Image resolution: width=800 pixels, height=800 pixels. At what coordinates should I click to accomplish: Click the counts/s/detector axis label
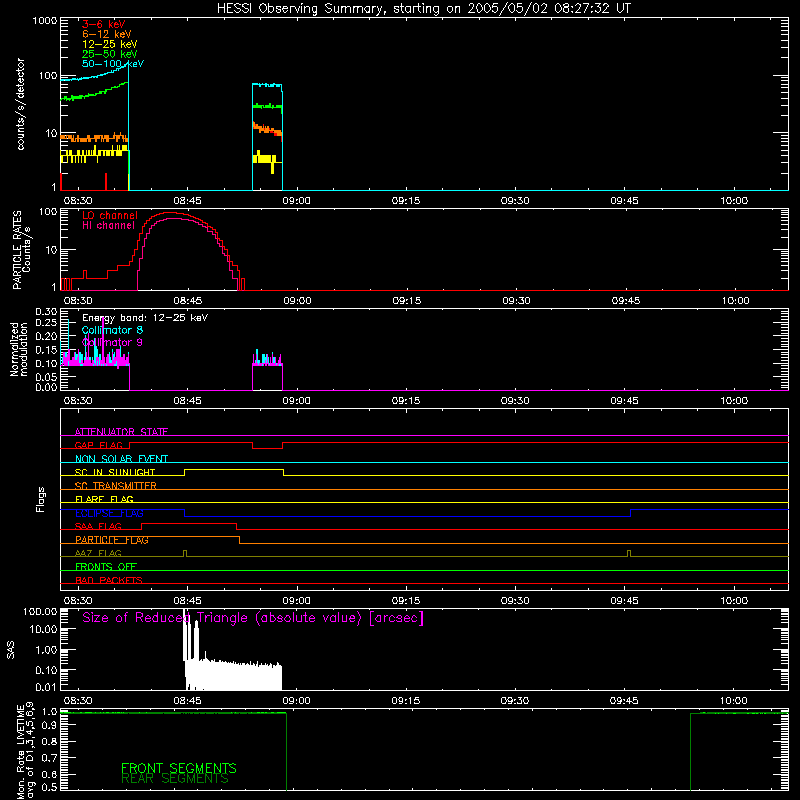[x=20, y=104]
